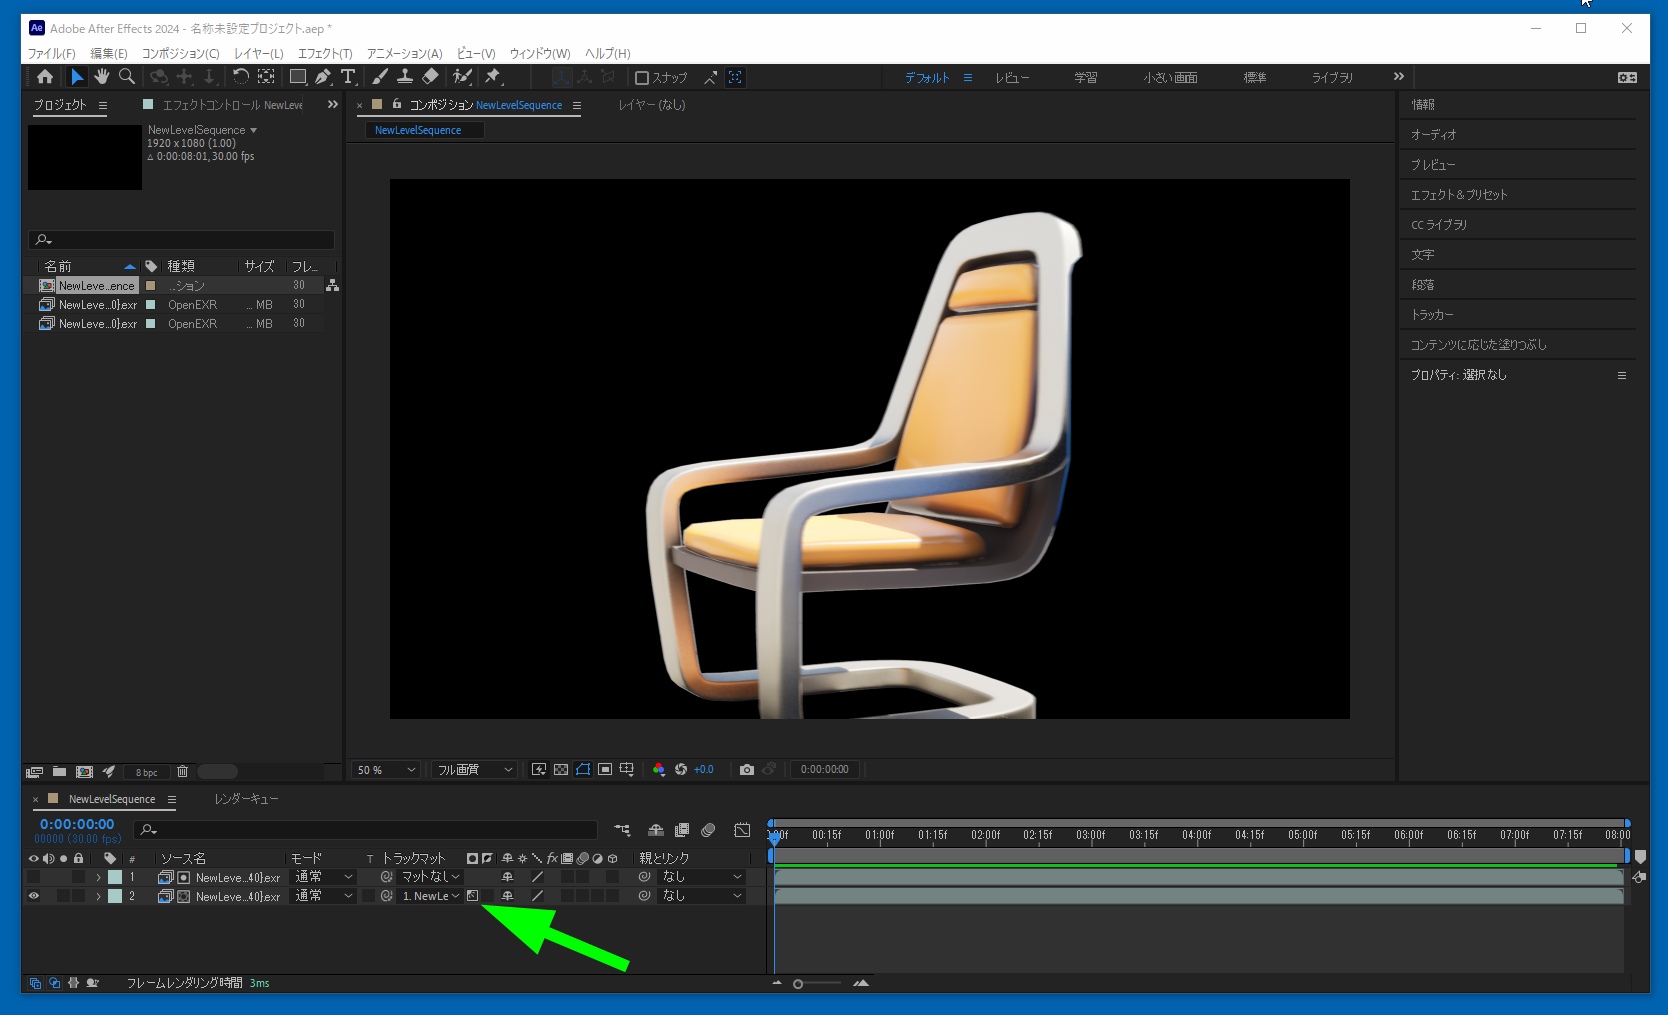The width and height of the screenshot is (1668, 1015).
Task: Delete selected project item with trash icon
Action: point(182,771)
